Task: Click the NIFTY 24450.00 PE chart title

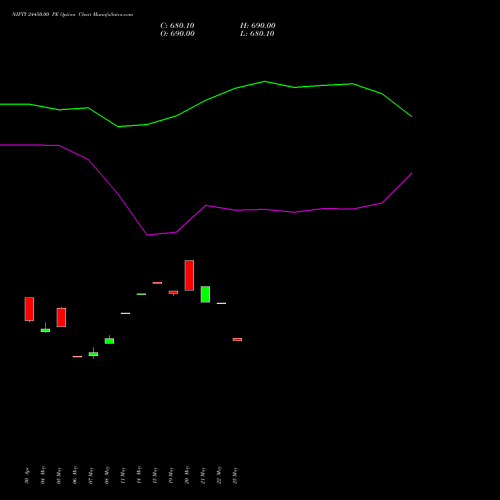Action: (x=72, y=14)
